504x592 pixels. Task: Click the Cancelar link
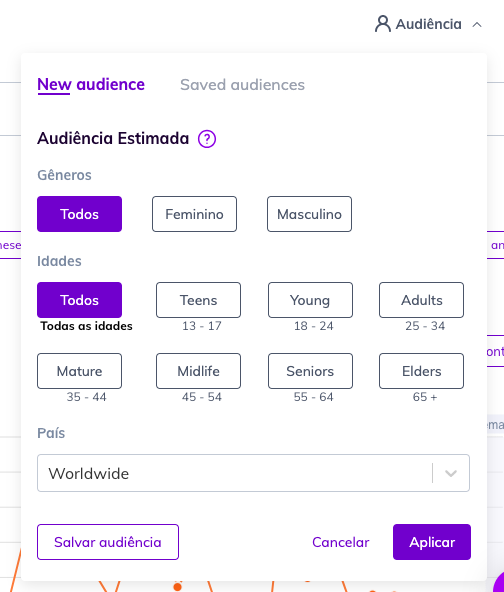point(341,542)
